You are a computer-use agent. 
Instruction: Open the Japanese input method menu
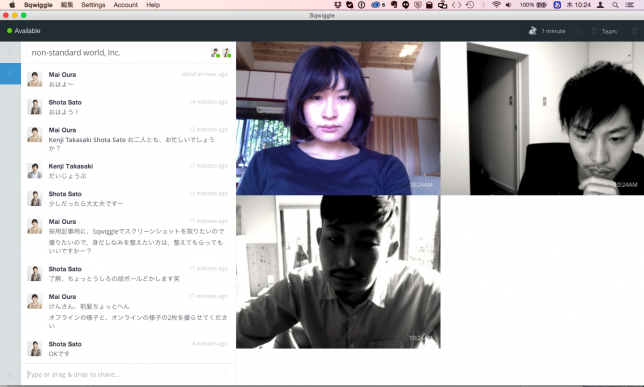point(557,5)
